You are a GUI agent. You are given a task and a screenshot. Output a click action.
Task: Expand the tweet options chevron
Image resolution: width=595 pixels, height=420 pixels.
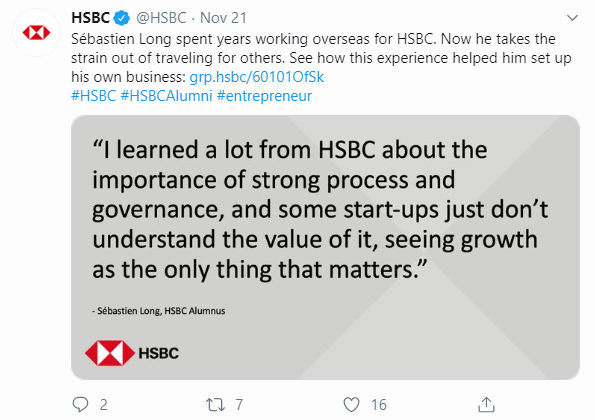pyautogui.click(x=572, y=18)
